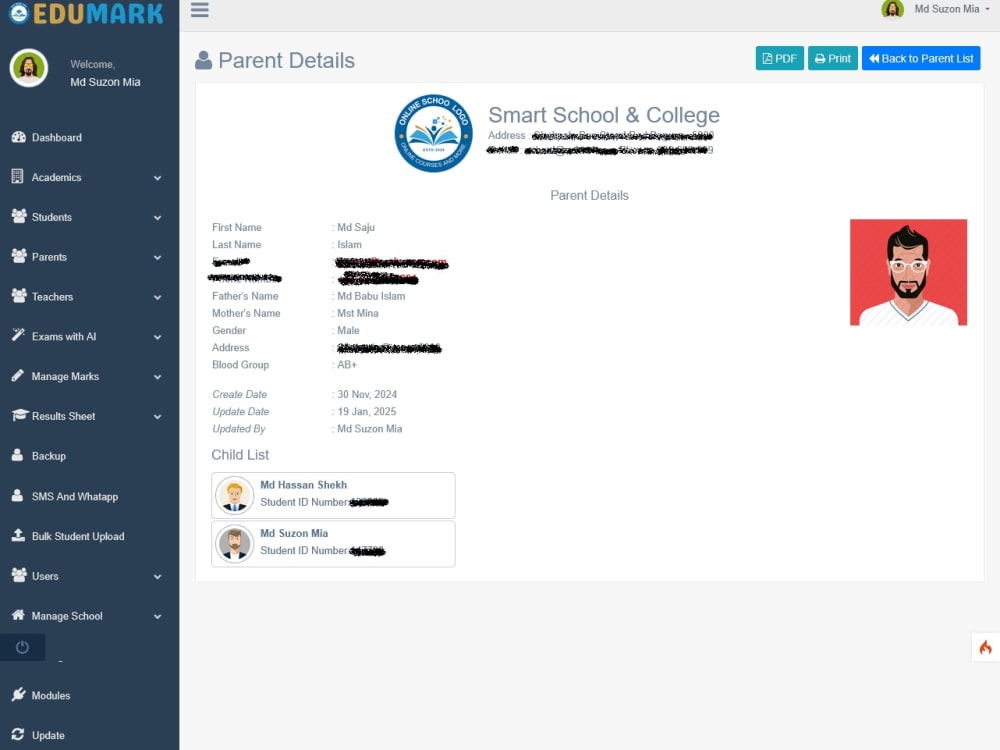Click the school circular logo
The height and width of the screenshot is (750, 1000).
[433, 133]
